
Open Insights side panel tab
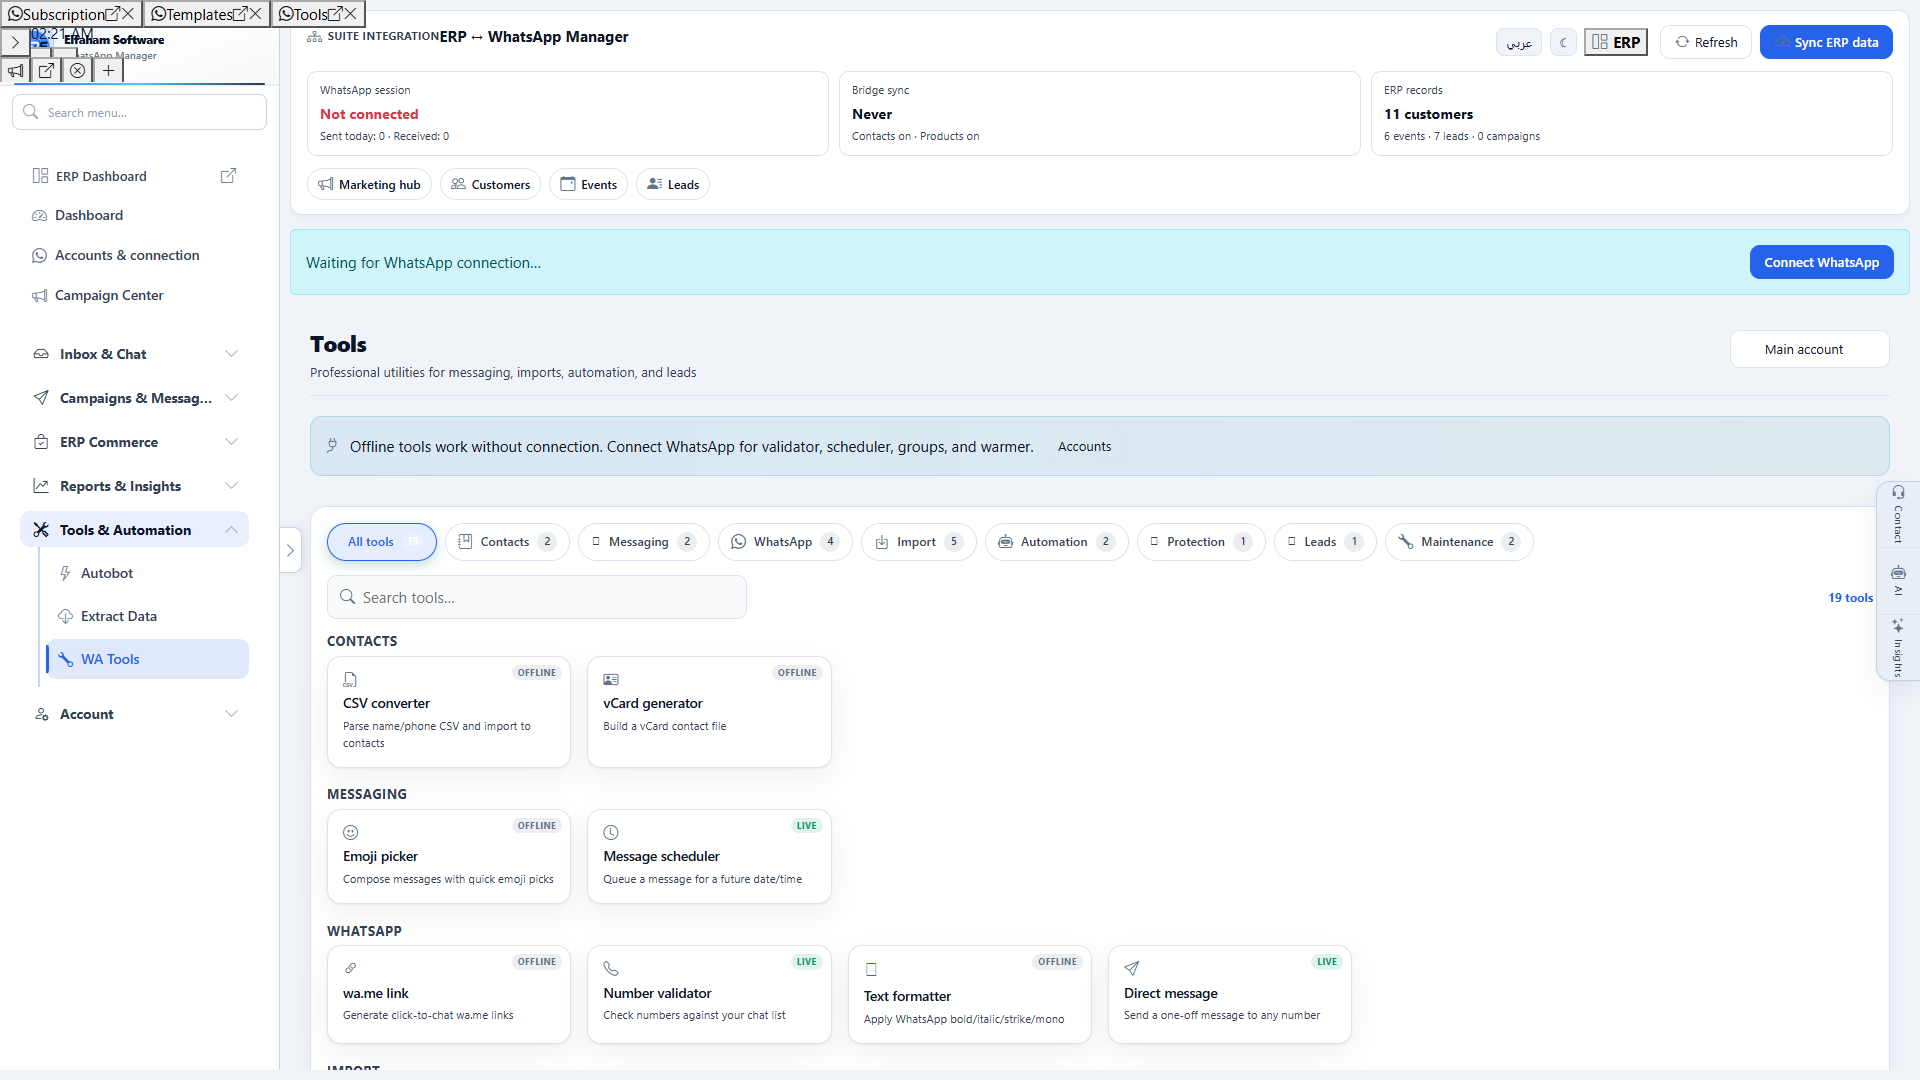1898,648
